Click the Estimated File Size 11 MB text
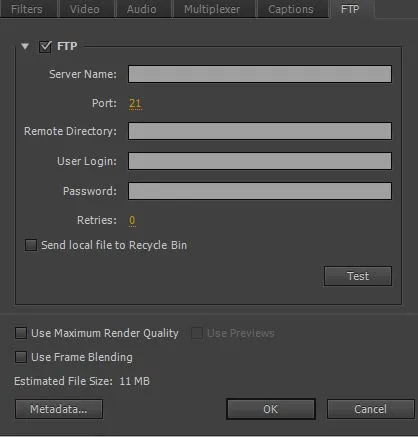The width and height of the screenshot is (418, 437). 82,381
